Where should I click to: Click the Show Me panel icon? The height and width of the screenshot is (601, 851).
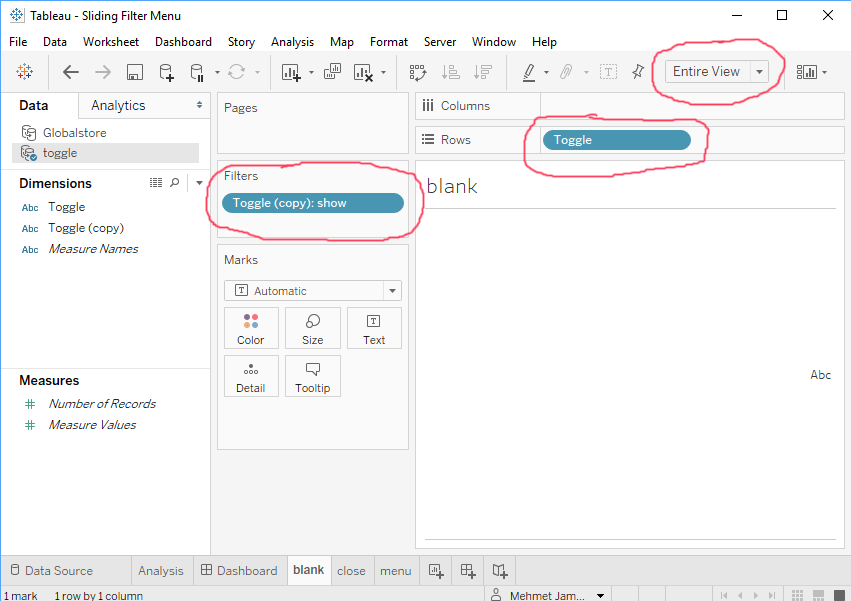[806, 71]
